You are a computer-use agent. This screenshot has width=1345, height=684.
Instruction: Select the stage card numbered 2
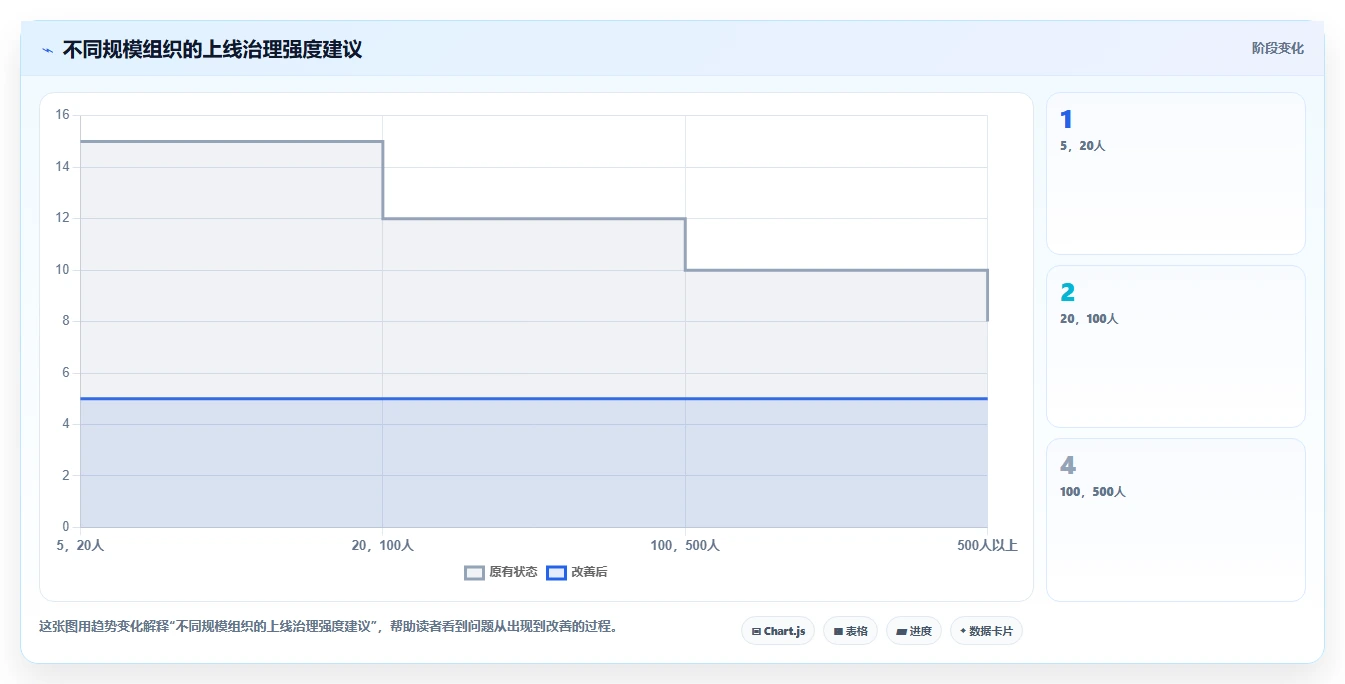tap(1176, 347)
